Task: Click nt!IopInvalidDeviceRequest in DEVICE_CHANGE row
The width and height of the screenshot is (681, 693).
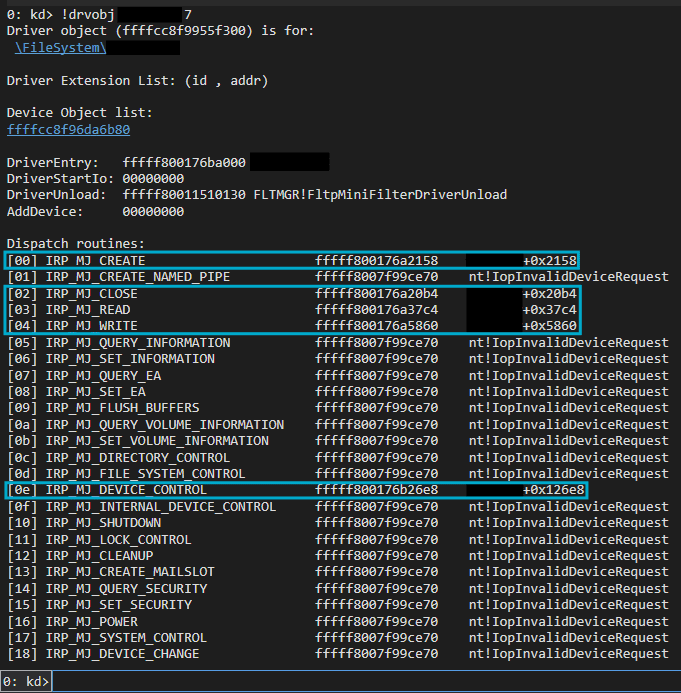Action: [x=569, y=654]
